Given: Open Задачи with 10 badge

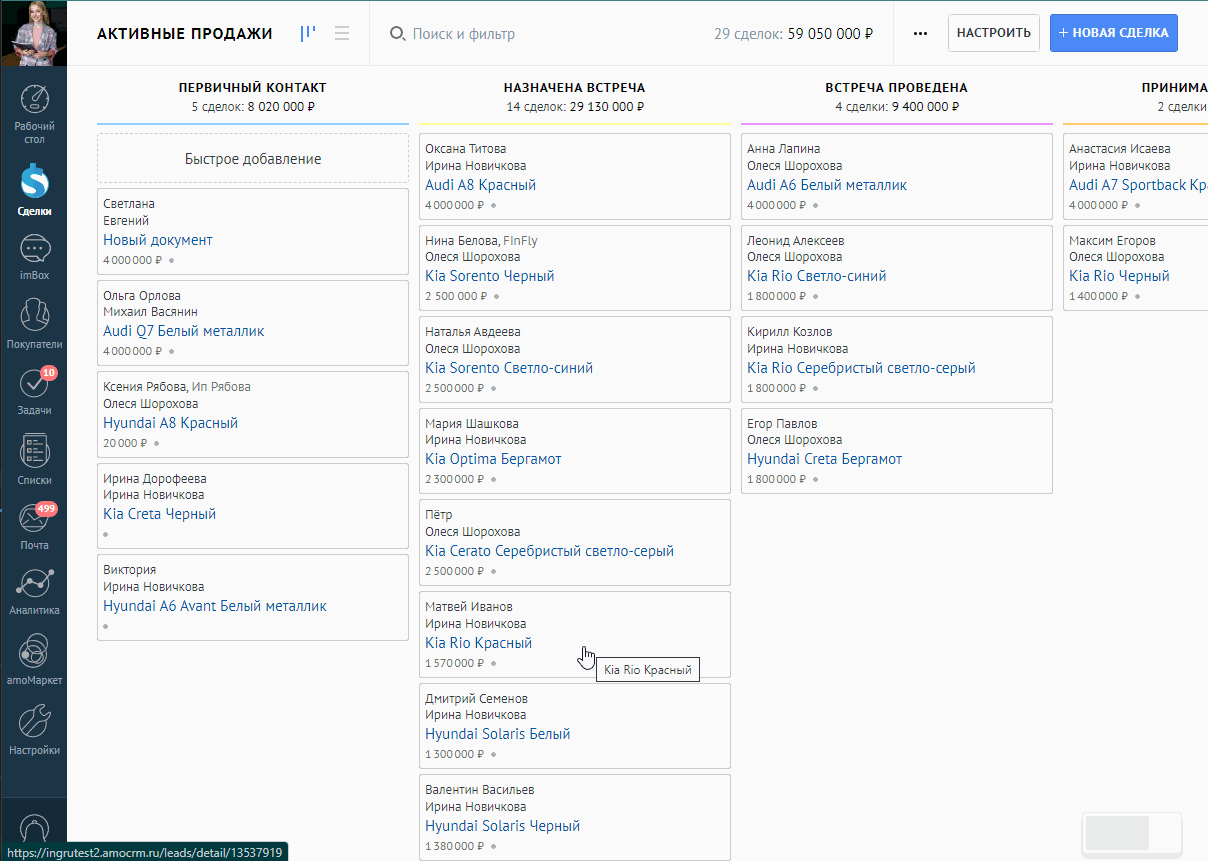Looking at the screenshot, I should tap(35, 391).
